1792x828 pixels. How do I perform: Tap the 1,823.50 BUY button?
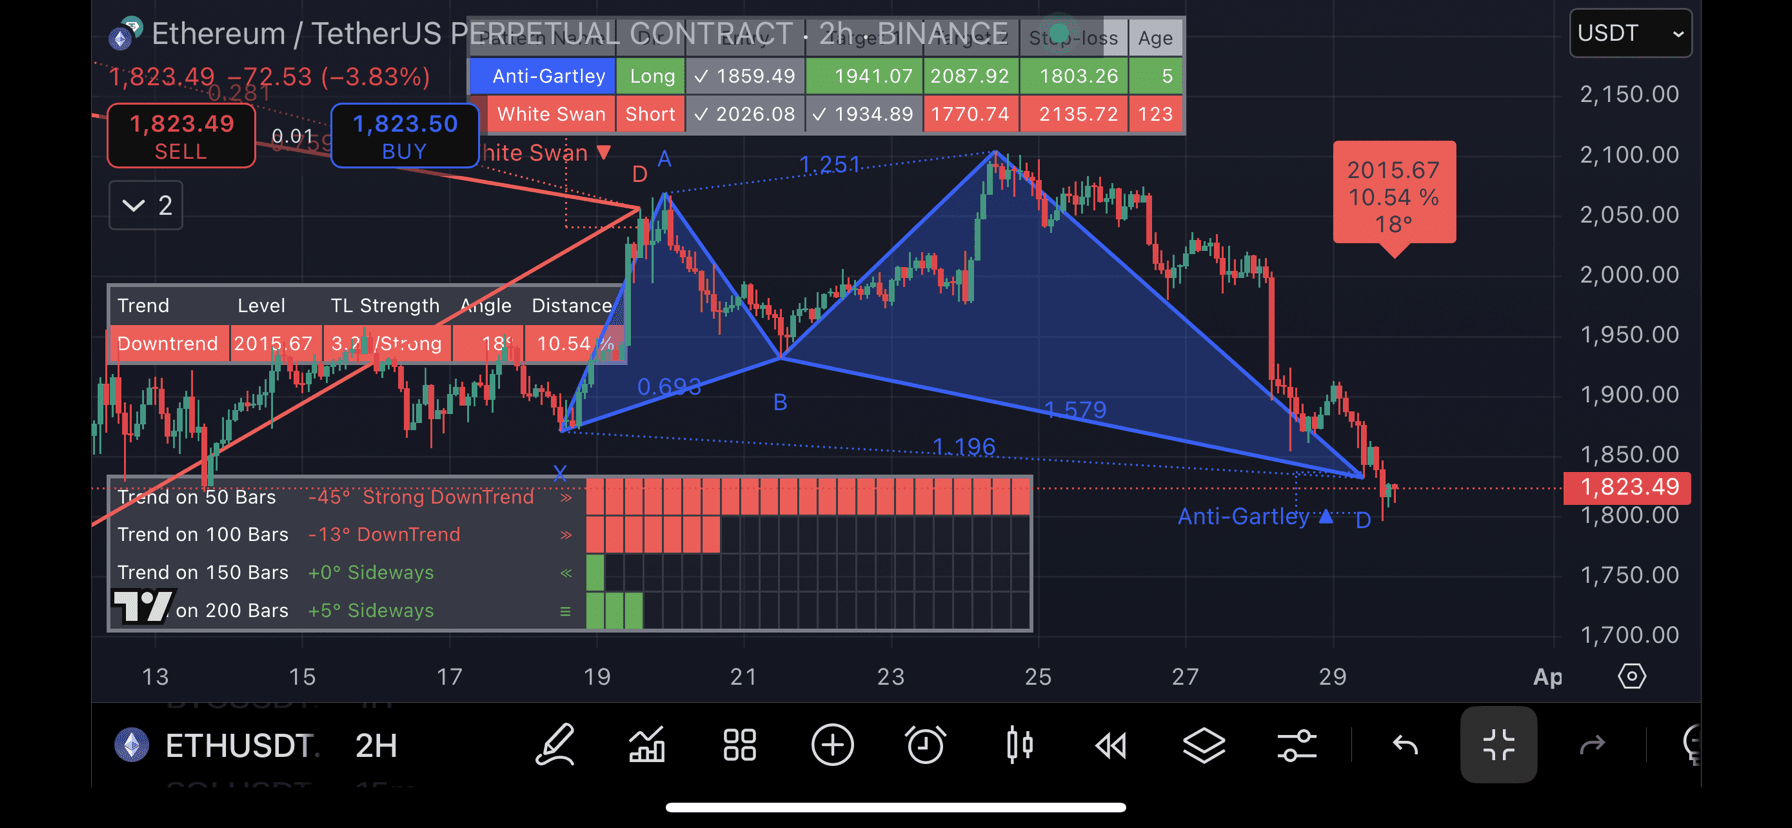(404, 136)
